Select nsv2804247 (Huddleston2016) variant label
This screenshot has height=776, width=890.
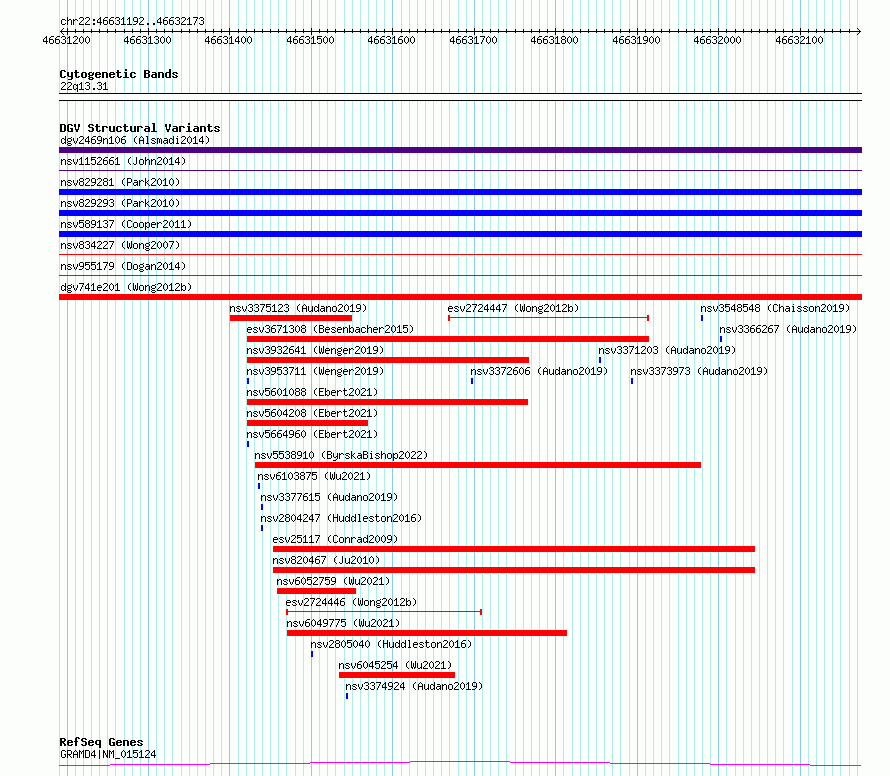341,518
